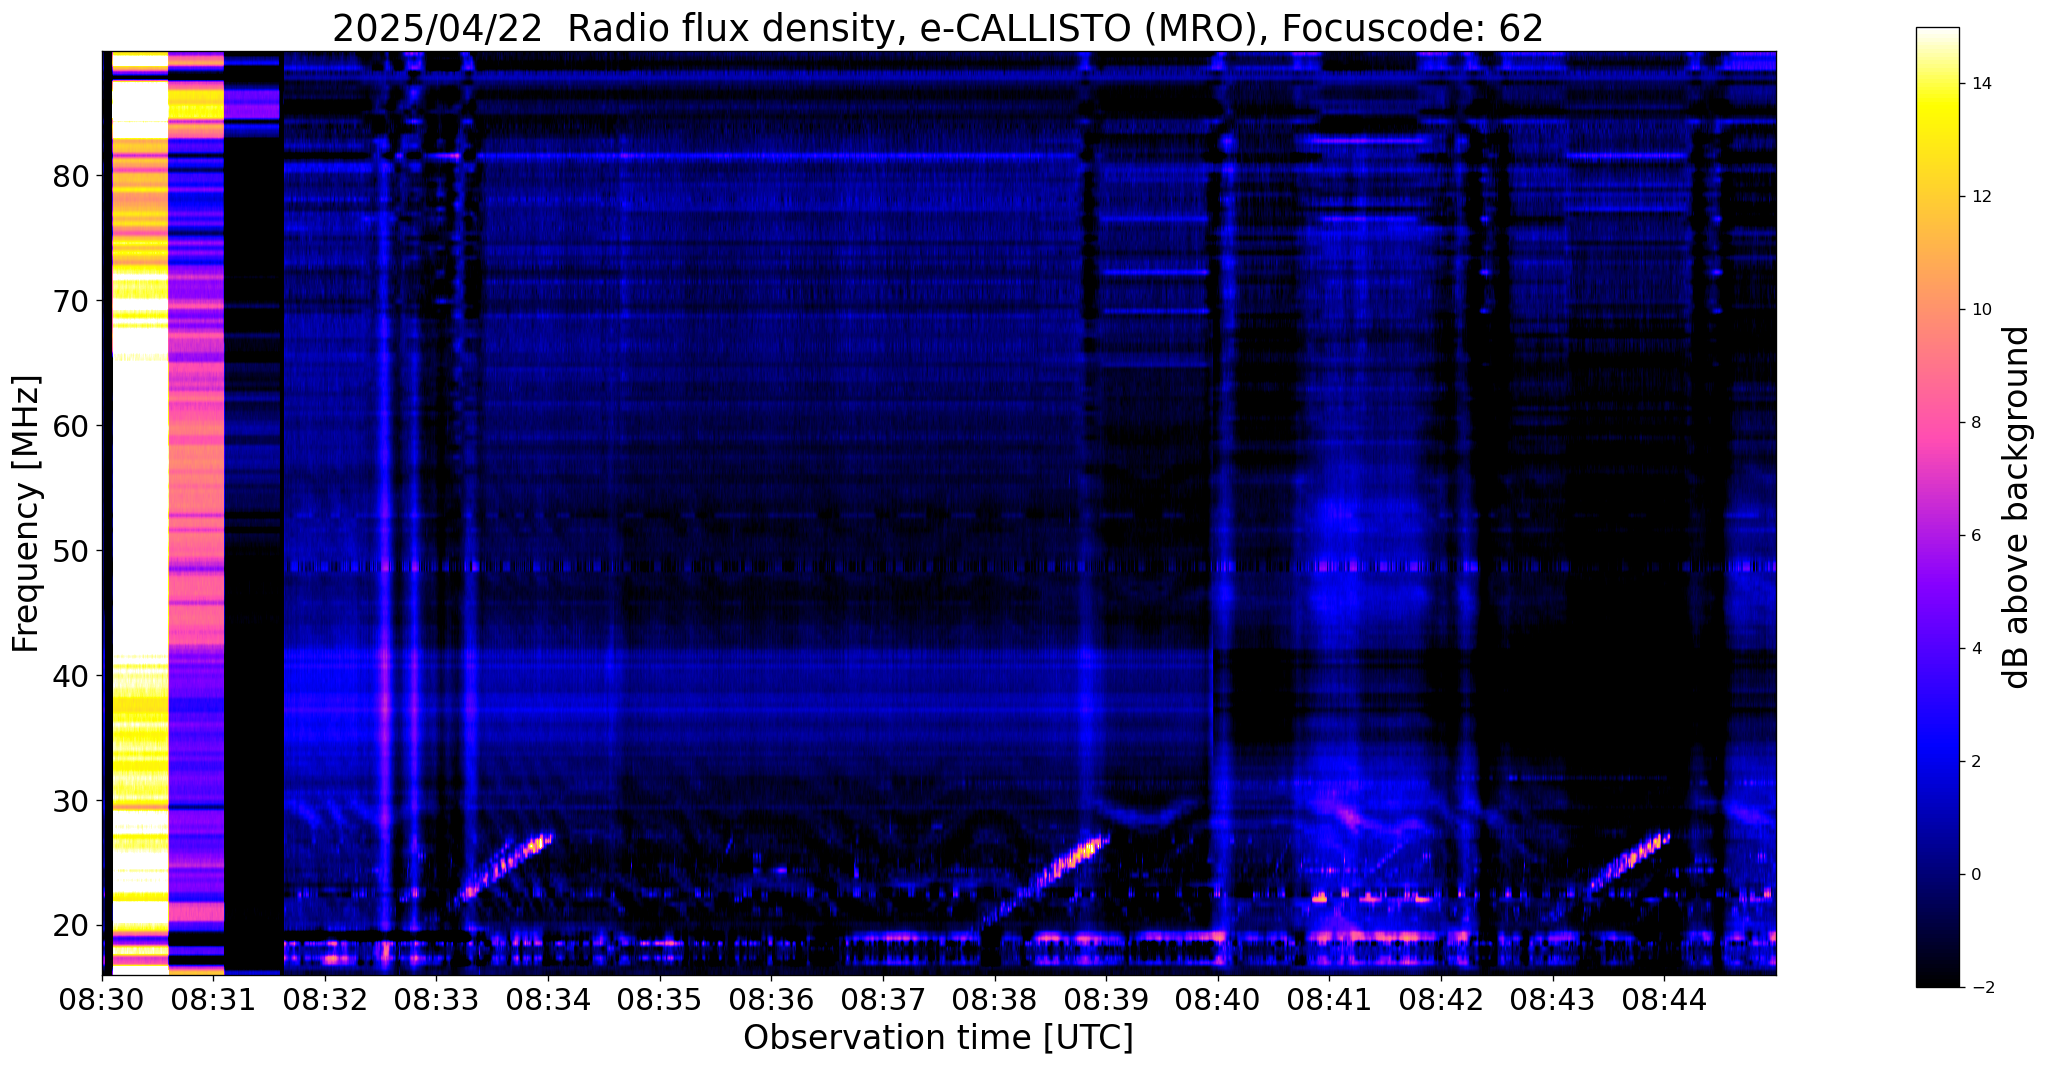The image size is (2047, 1067).
Task: Click the 08:38 time tick label
Action: point(994,999)
